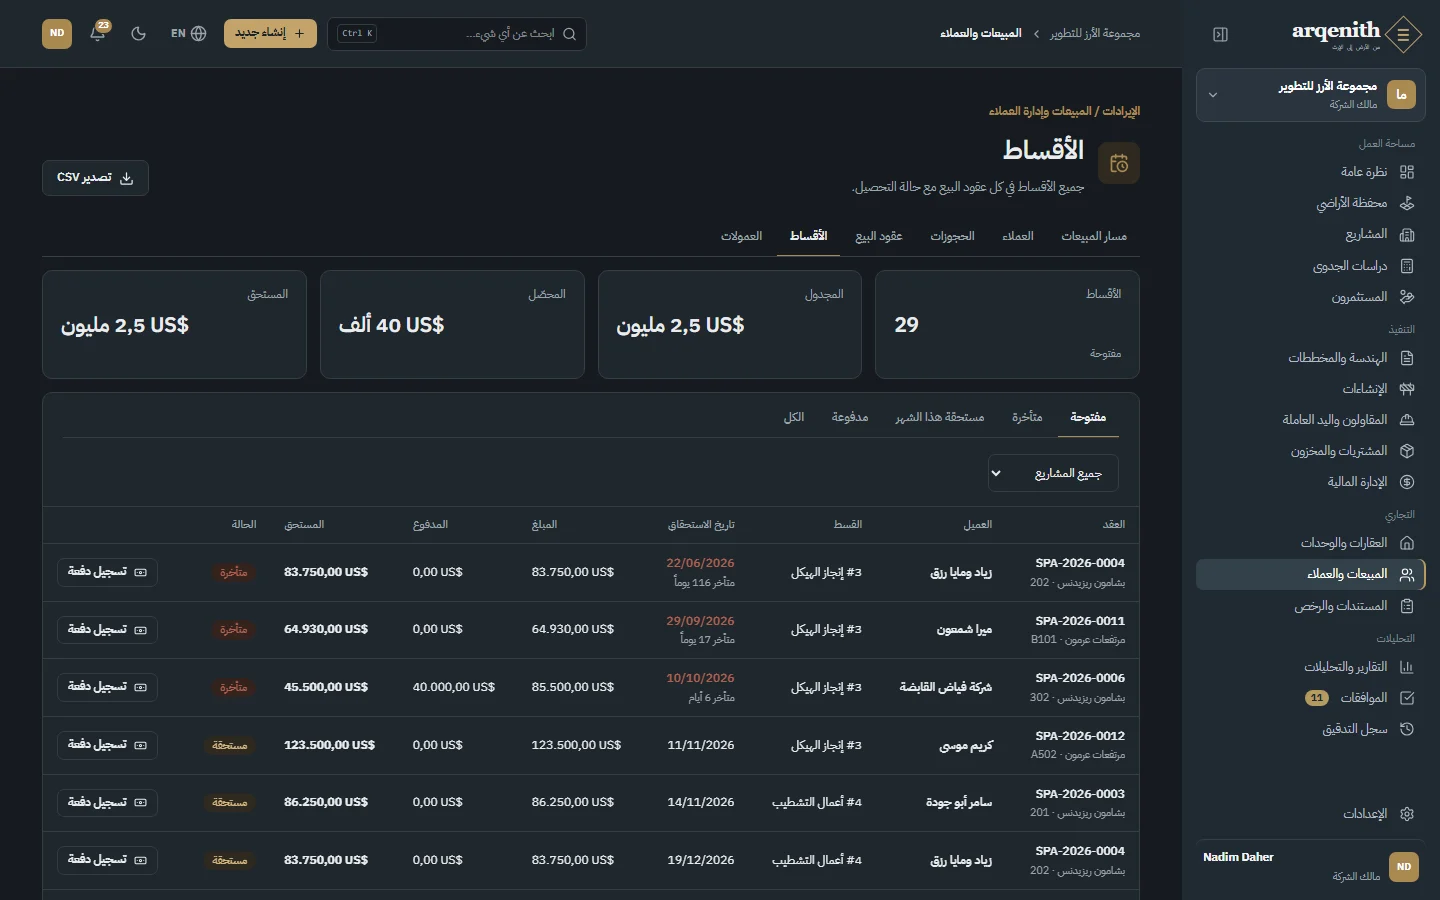Screen dimensions: 1440x900
Task: Select the الأقساط tab
Action: pyautogui.click(x=808, y=236)
